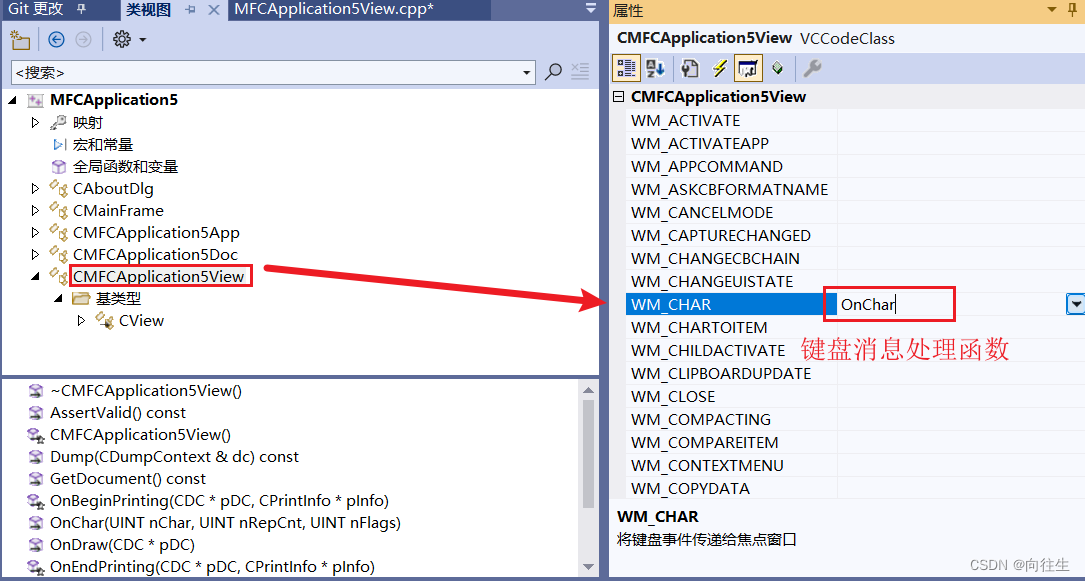Screen dimensions: 1085x581
Task: Click the OnChar value field
Action: coord(951,304)
